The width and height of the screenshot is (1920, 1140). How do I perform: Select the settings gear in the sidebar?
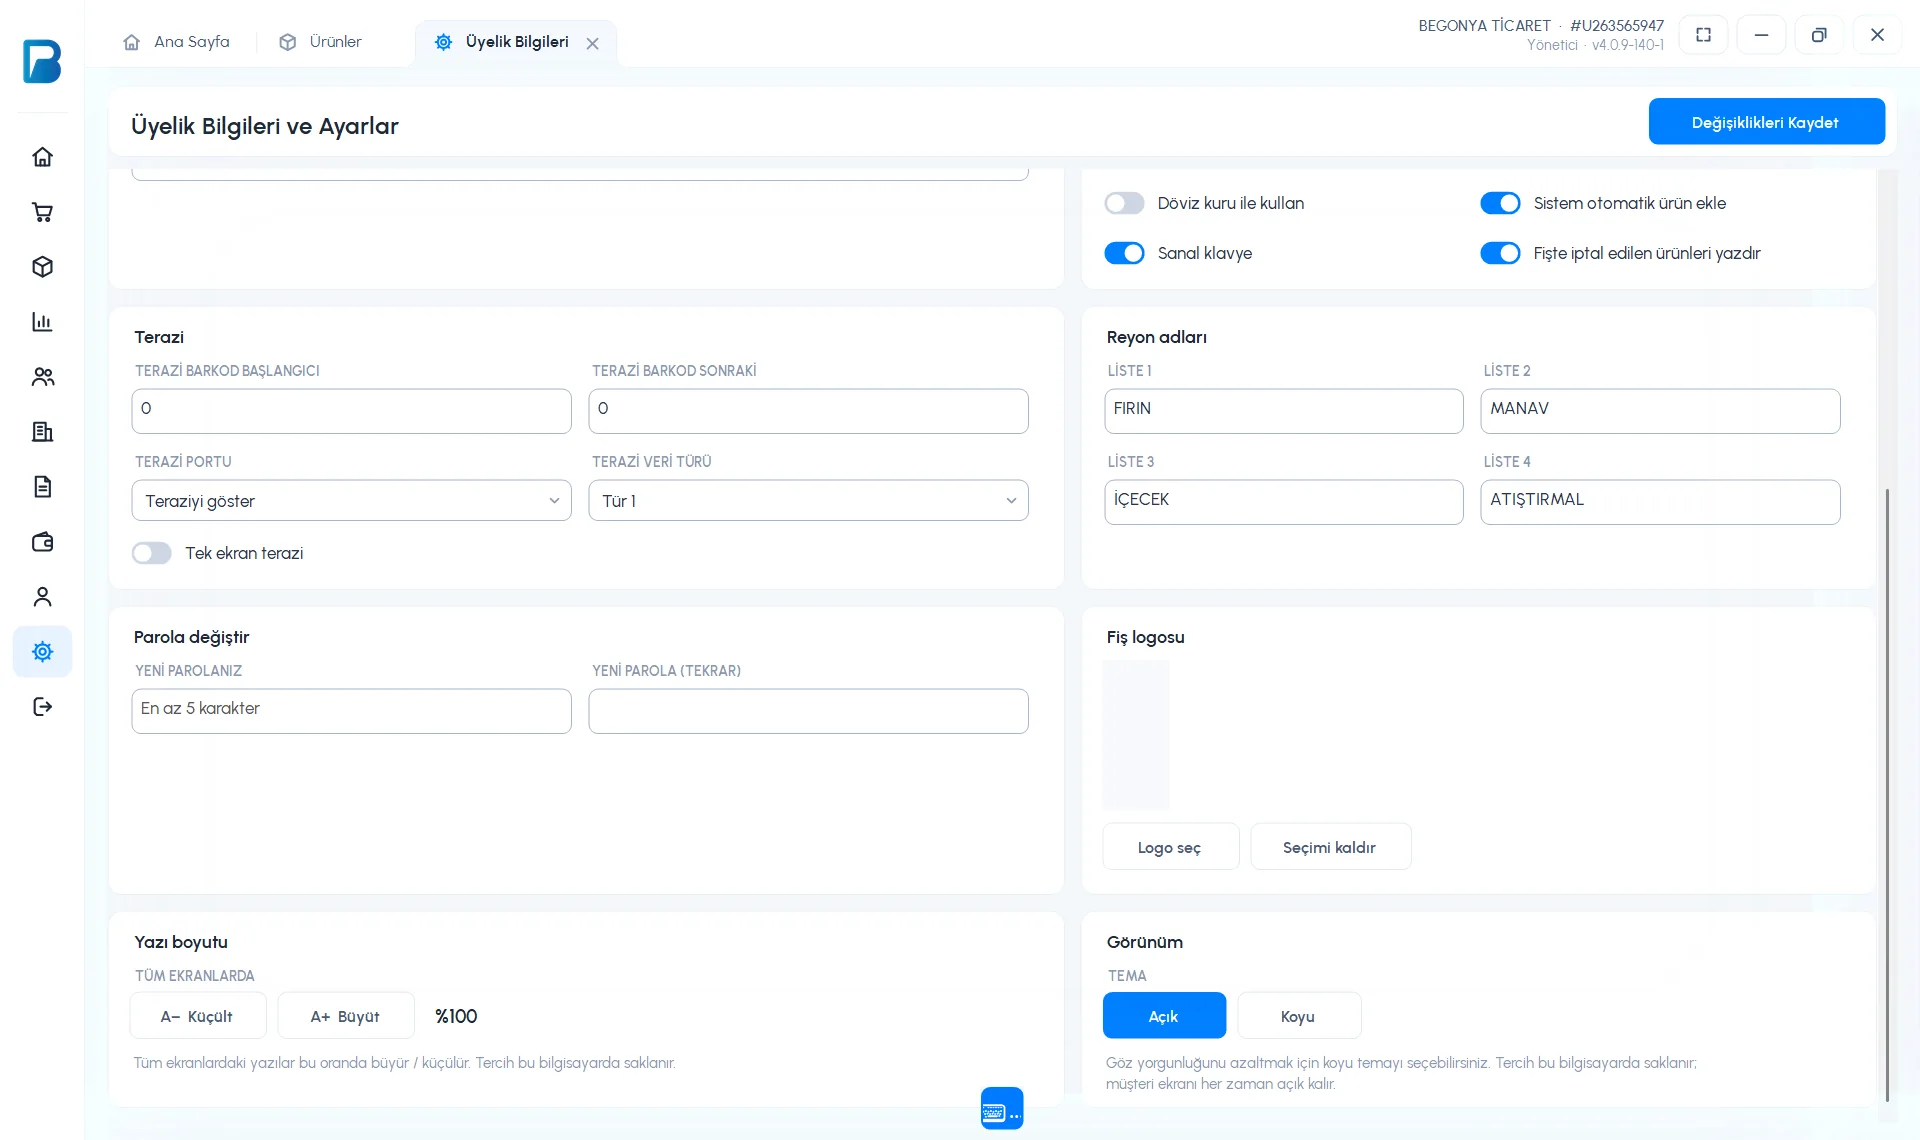[x=42, y=652]
